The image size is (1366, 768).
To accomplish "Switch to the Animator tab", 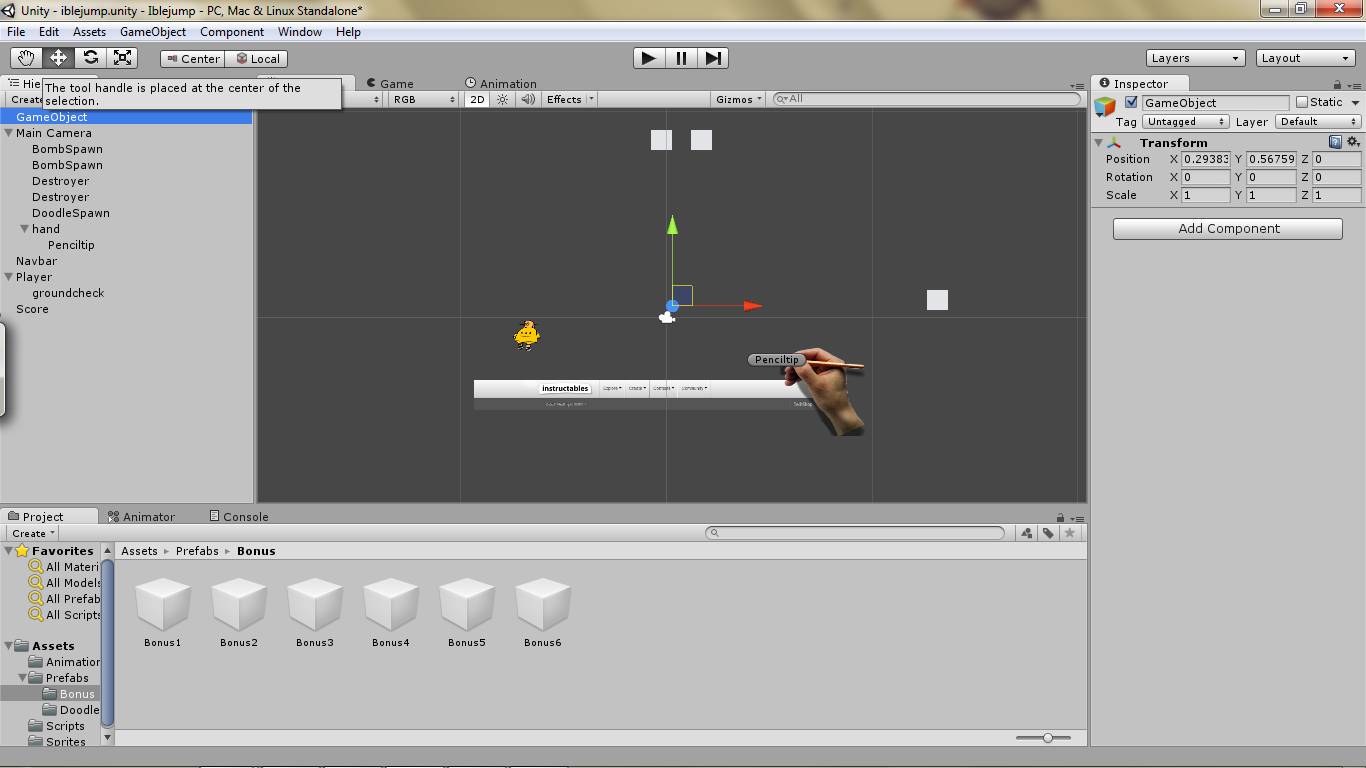I will (141, 517).
